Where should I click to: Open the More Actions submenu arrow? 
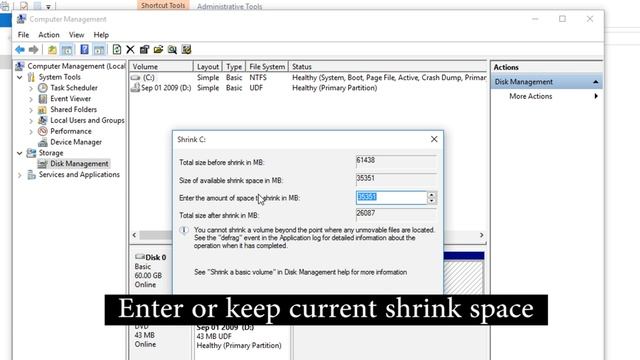click(x=596, y=96)
